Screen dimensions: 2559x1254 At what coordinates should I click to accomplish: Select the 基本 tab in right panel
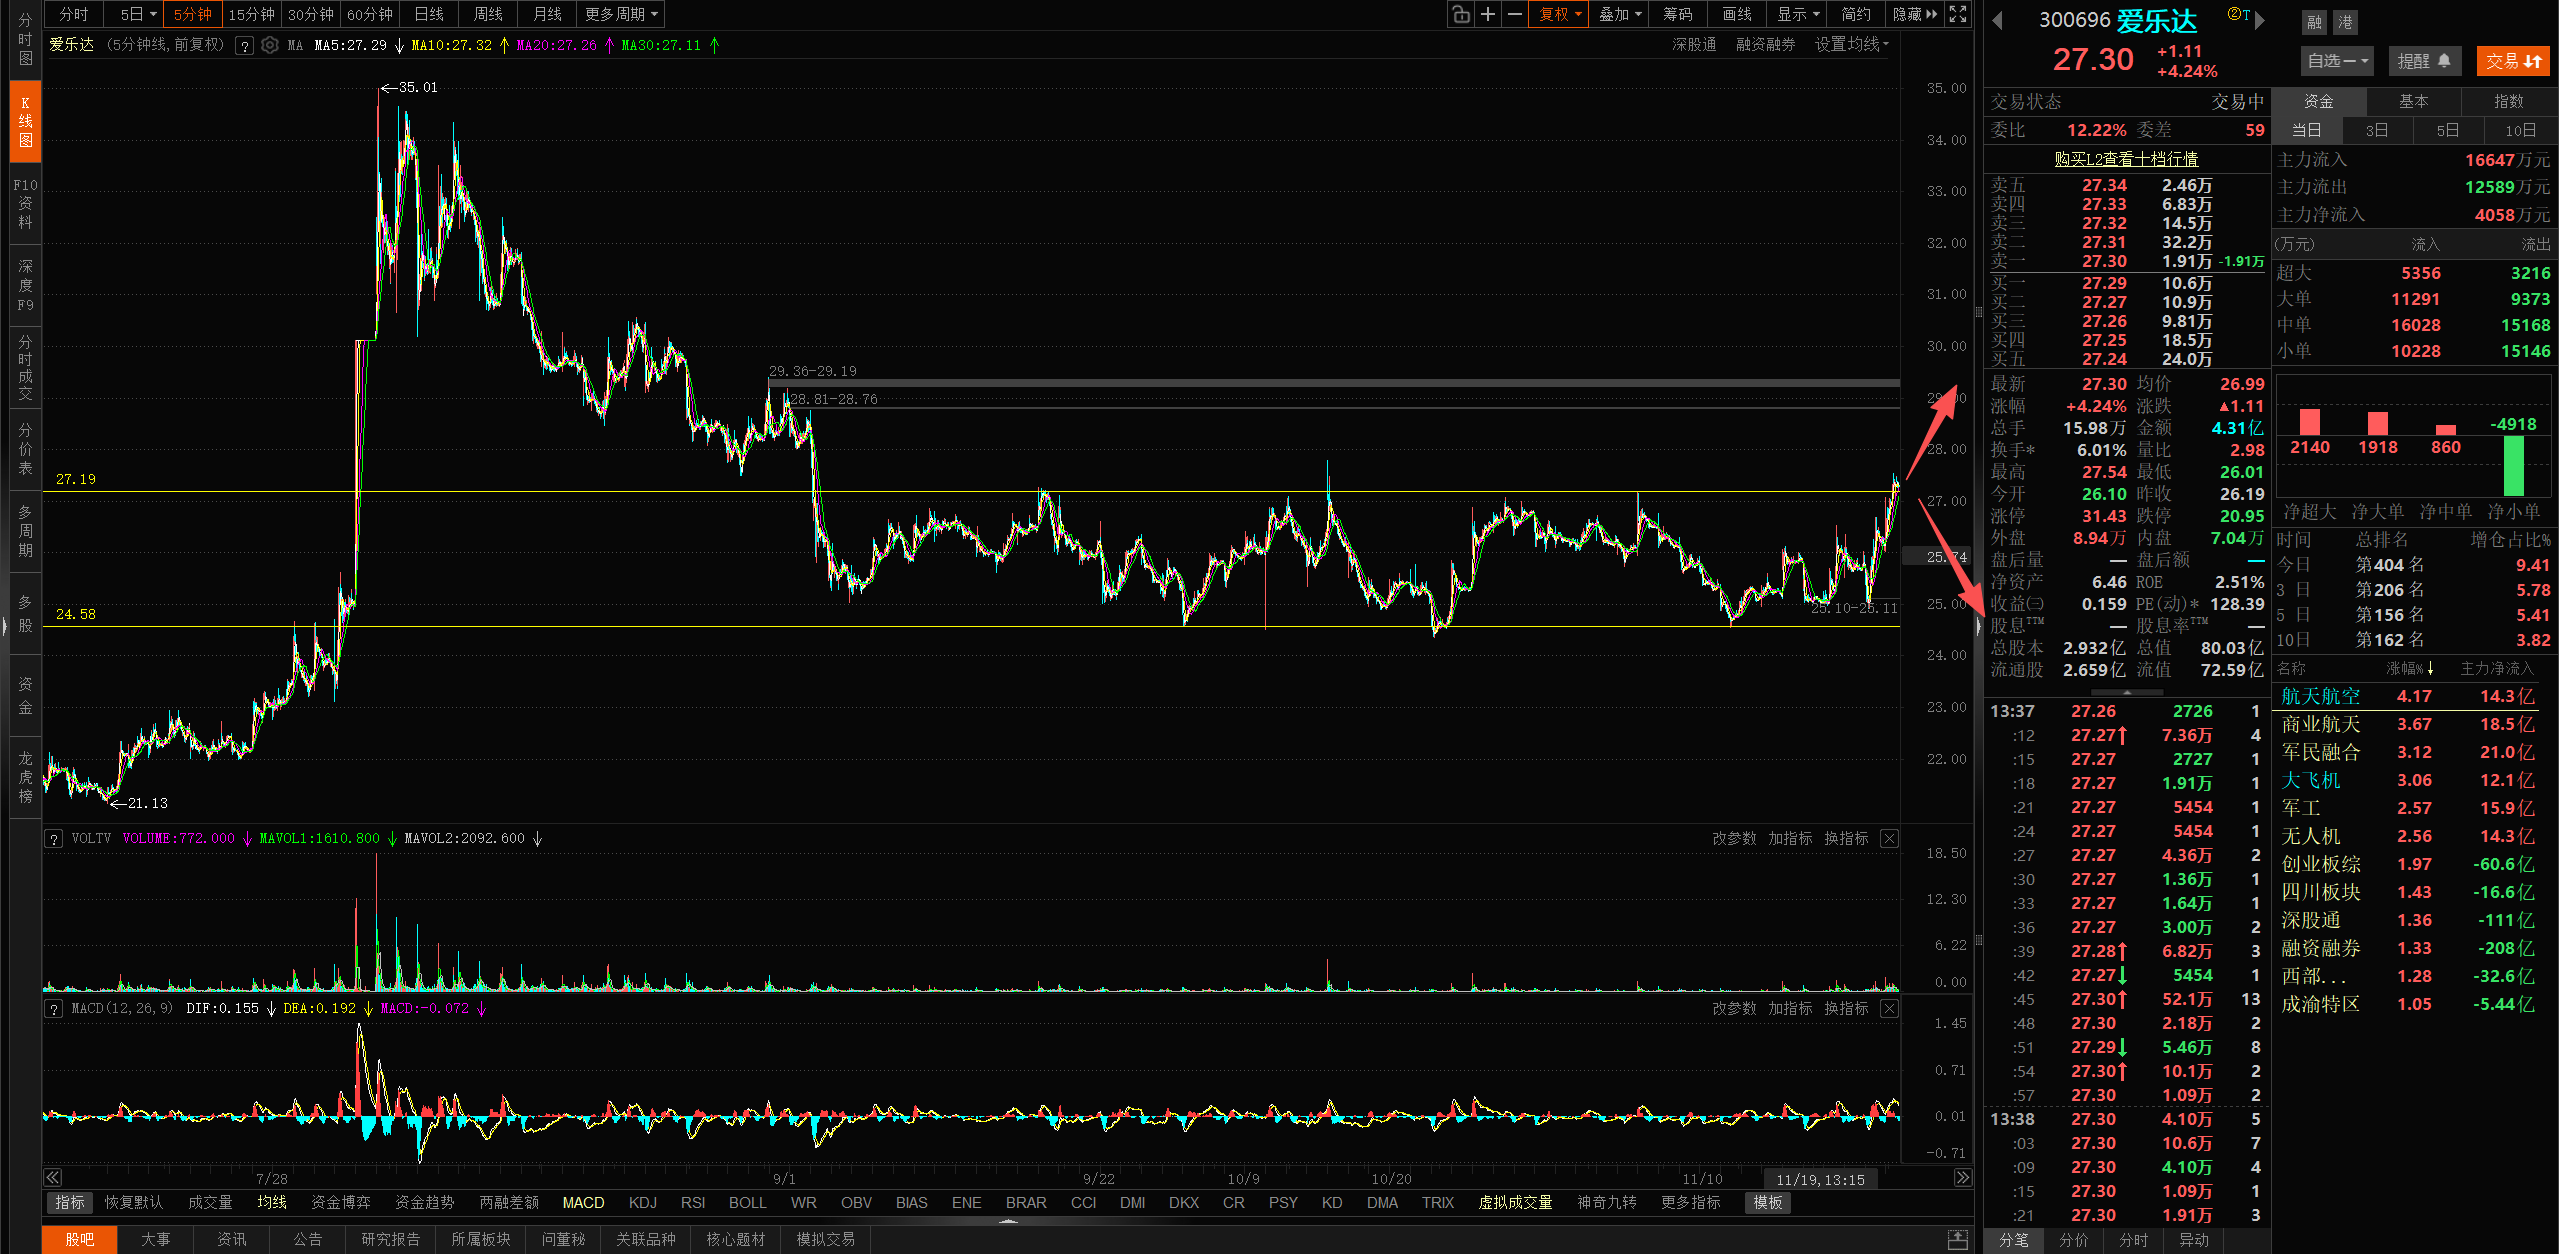(2413, 101)
